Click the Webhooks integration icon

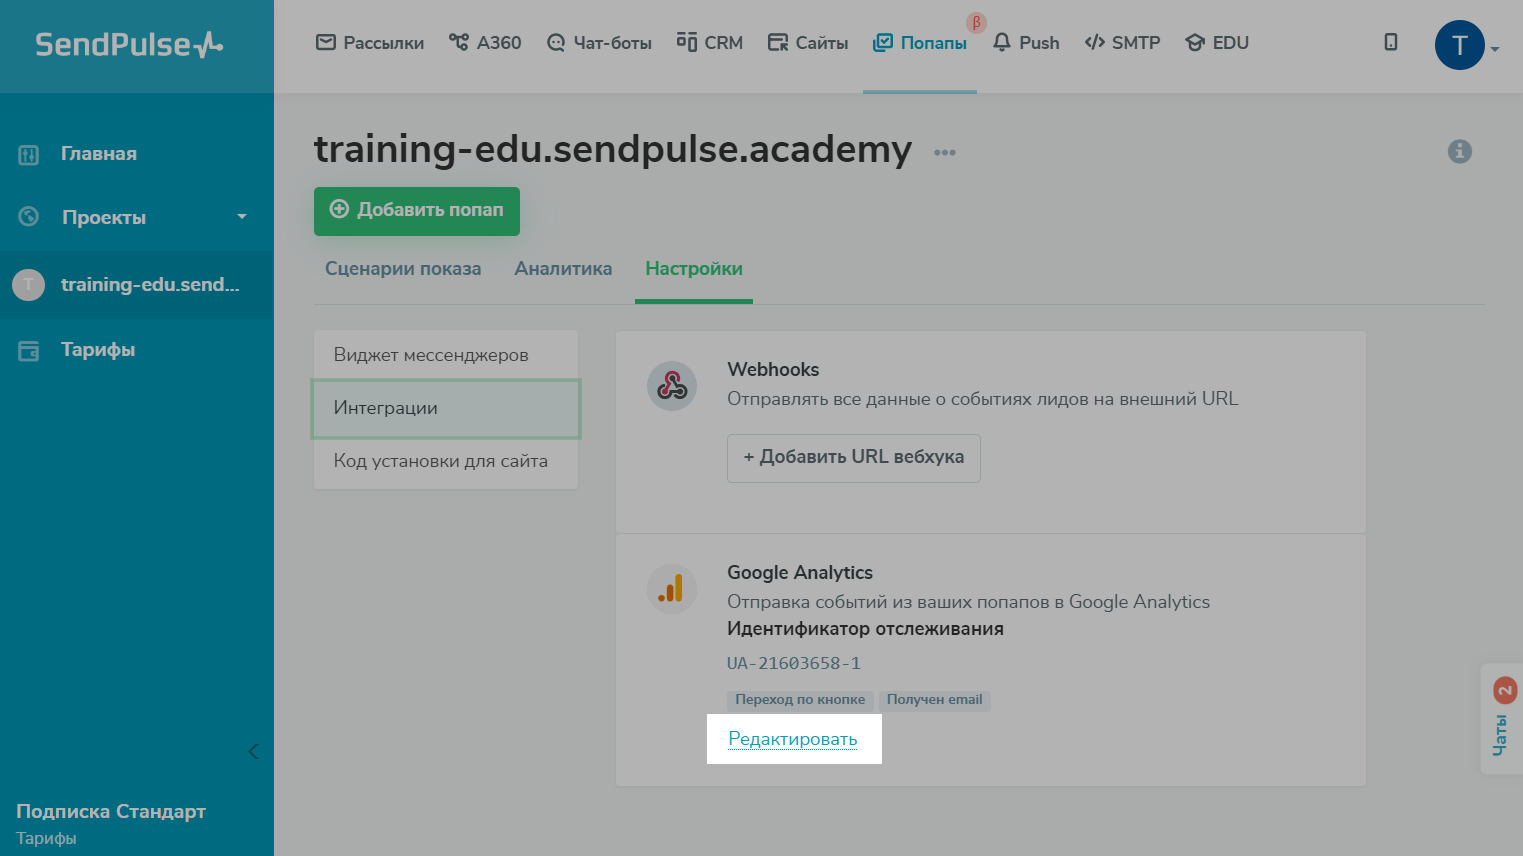pos(672,386)
